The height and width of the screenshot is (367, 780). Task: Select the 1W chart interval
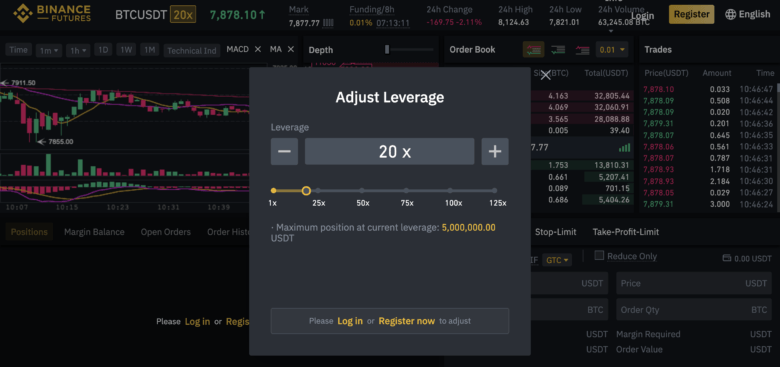pyautogui.click(x=126, y=50)
